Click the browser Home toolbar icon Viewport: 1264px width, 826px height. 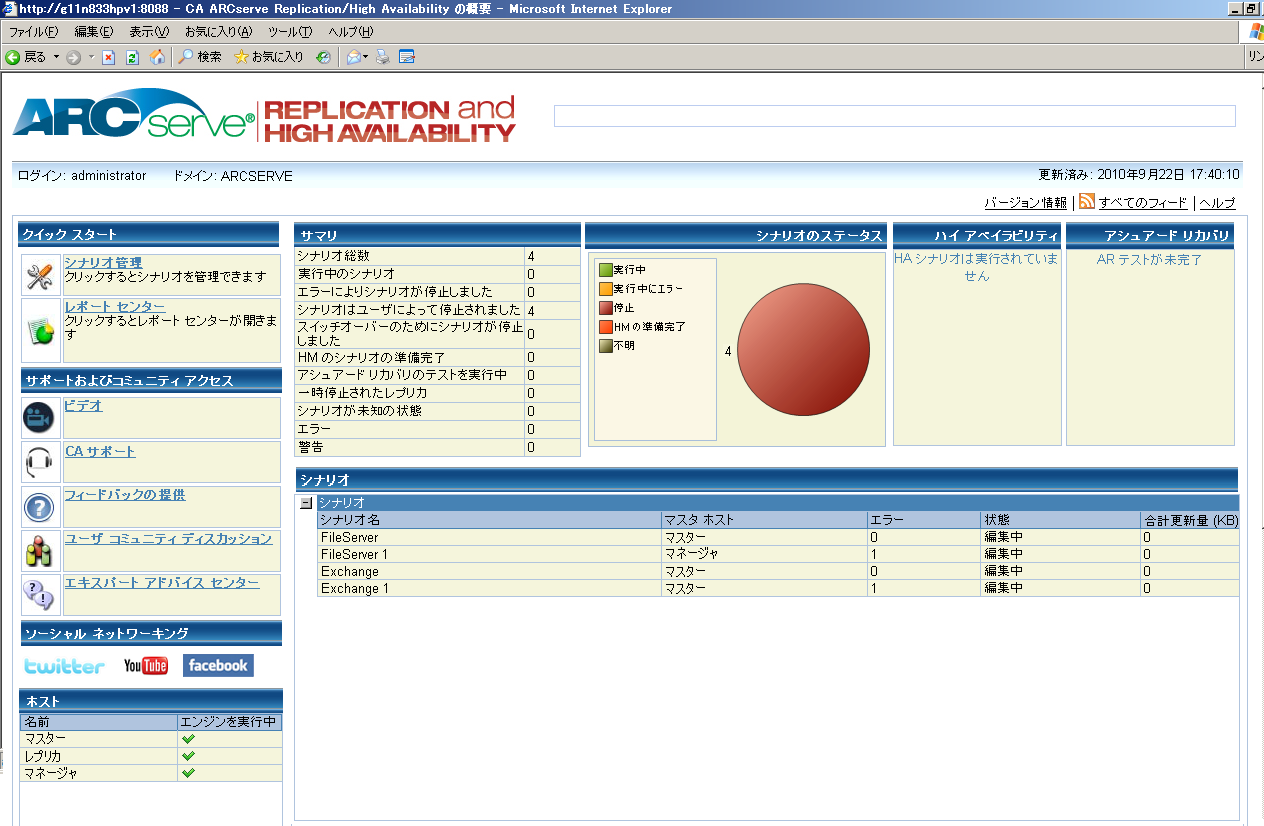(157, 57)
